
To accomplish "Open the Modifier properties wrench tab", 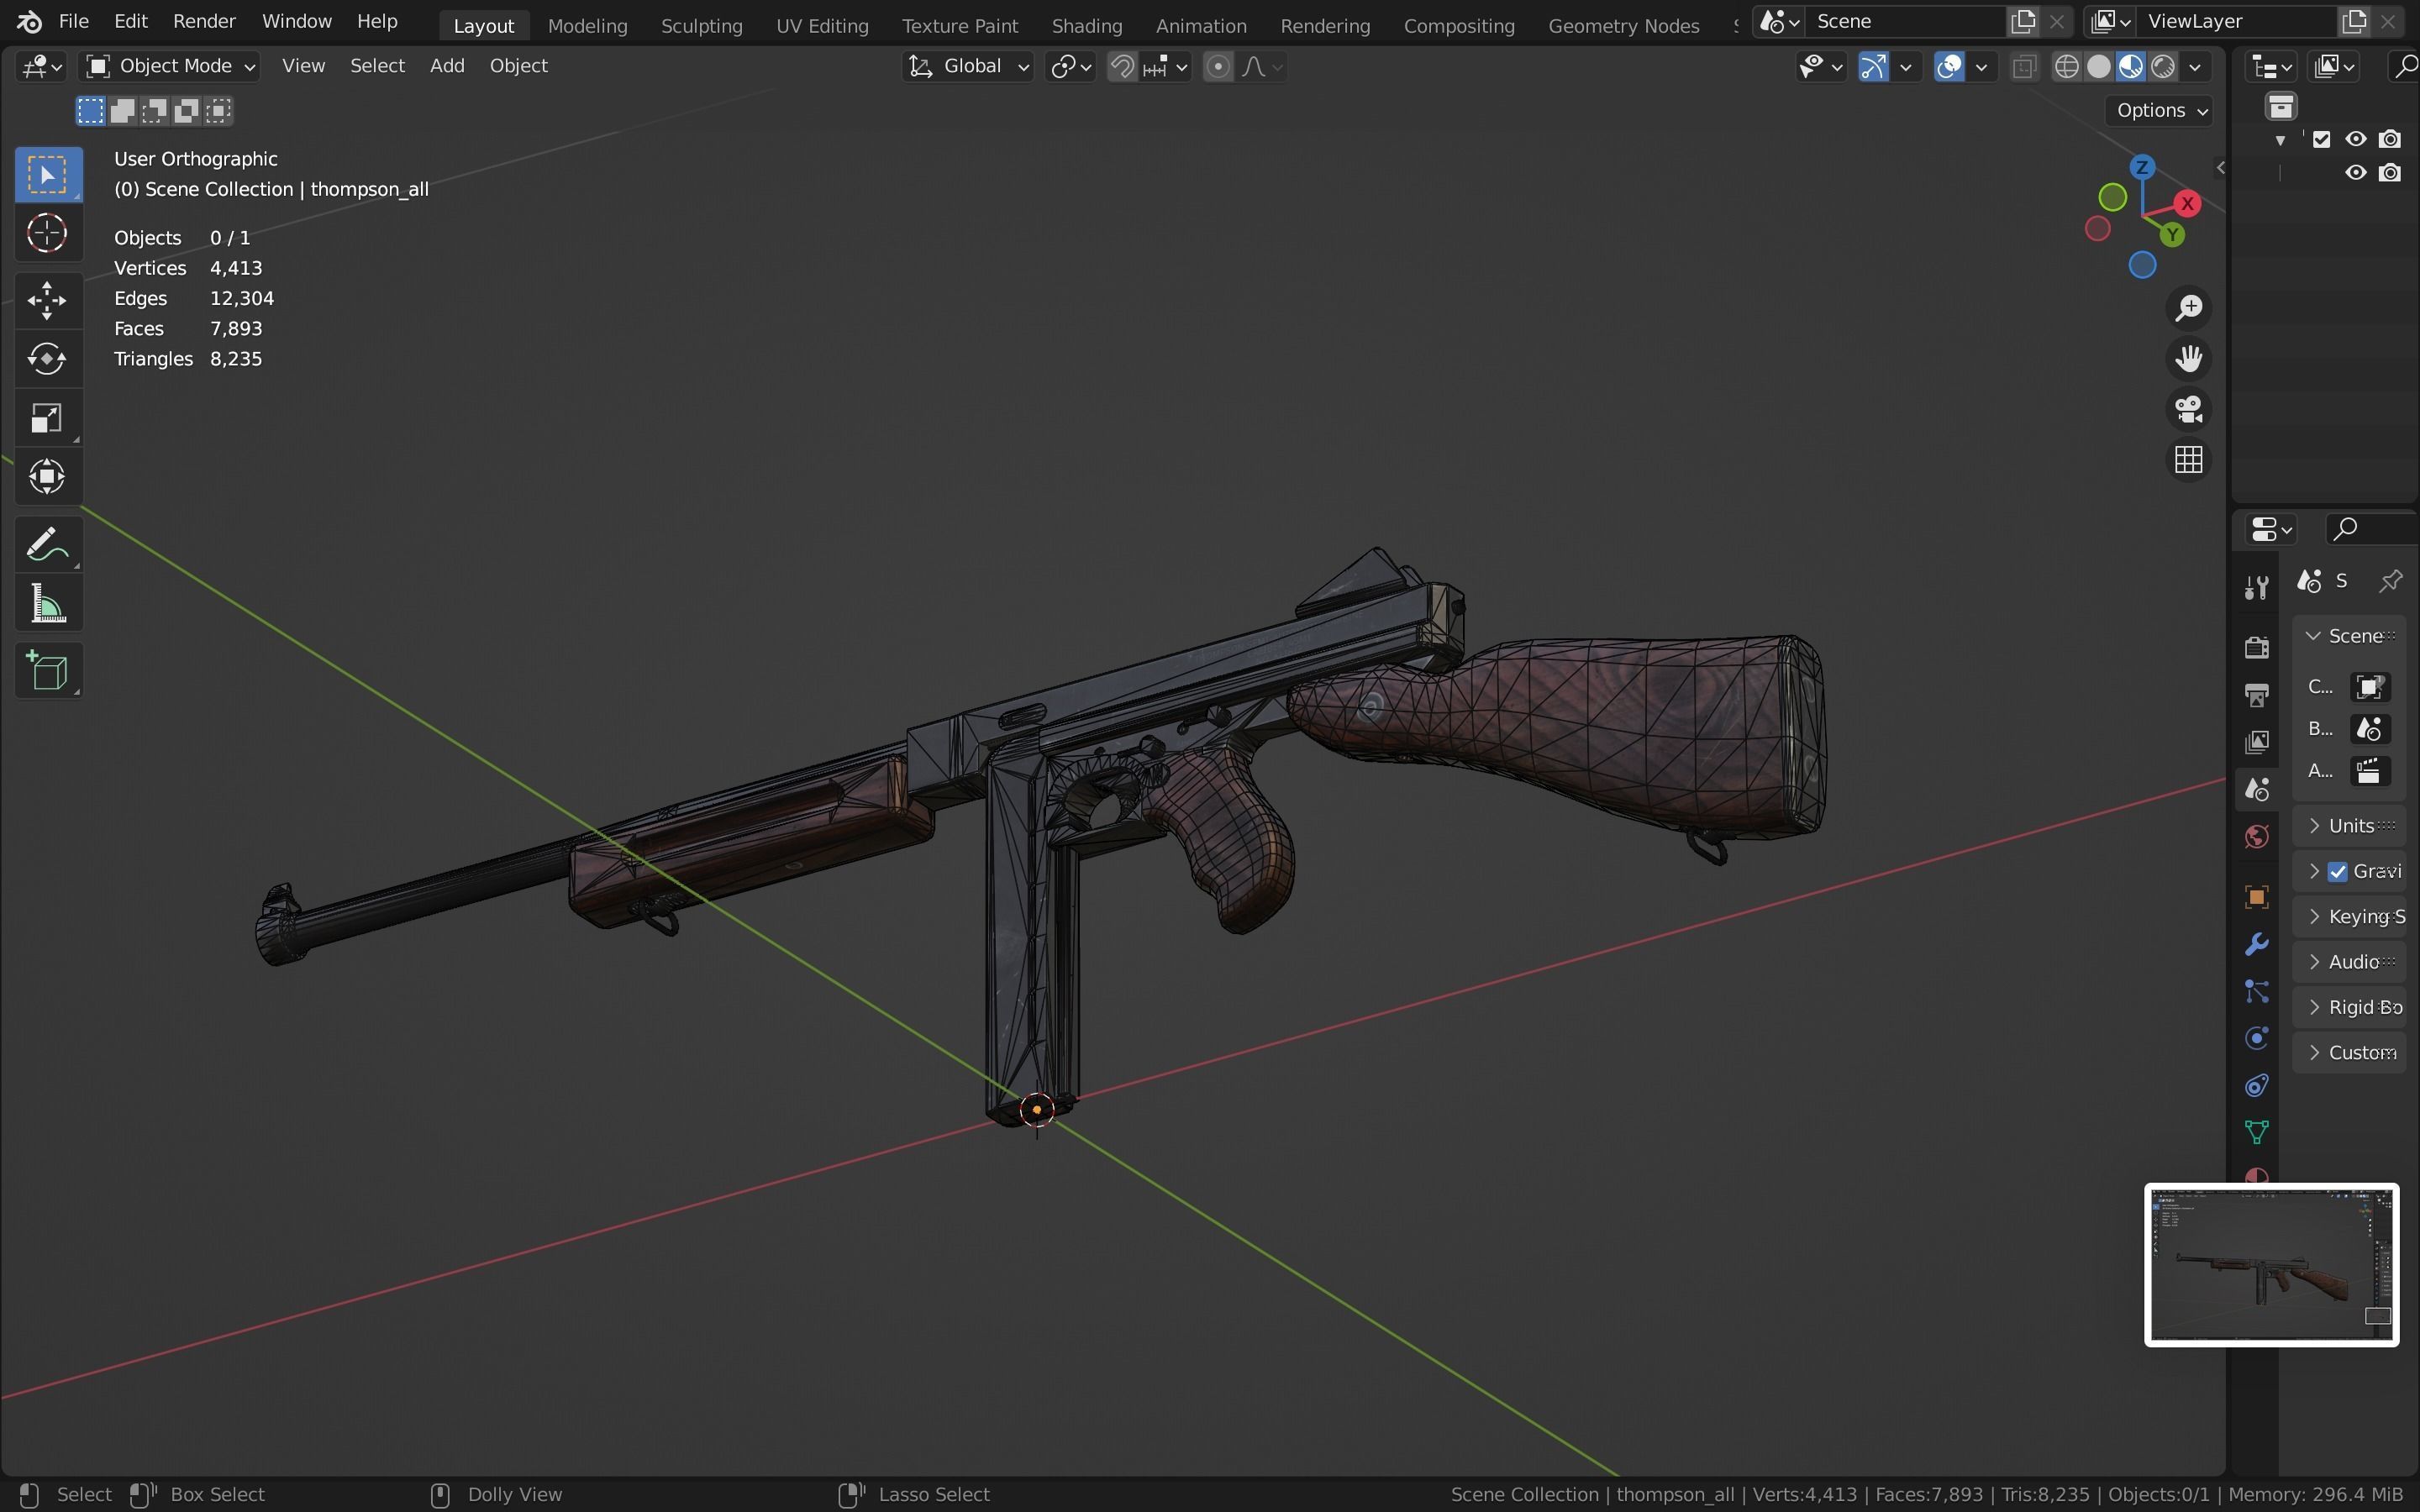I will coord(2256,944).
